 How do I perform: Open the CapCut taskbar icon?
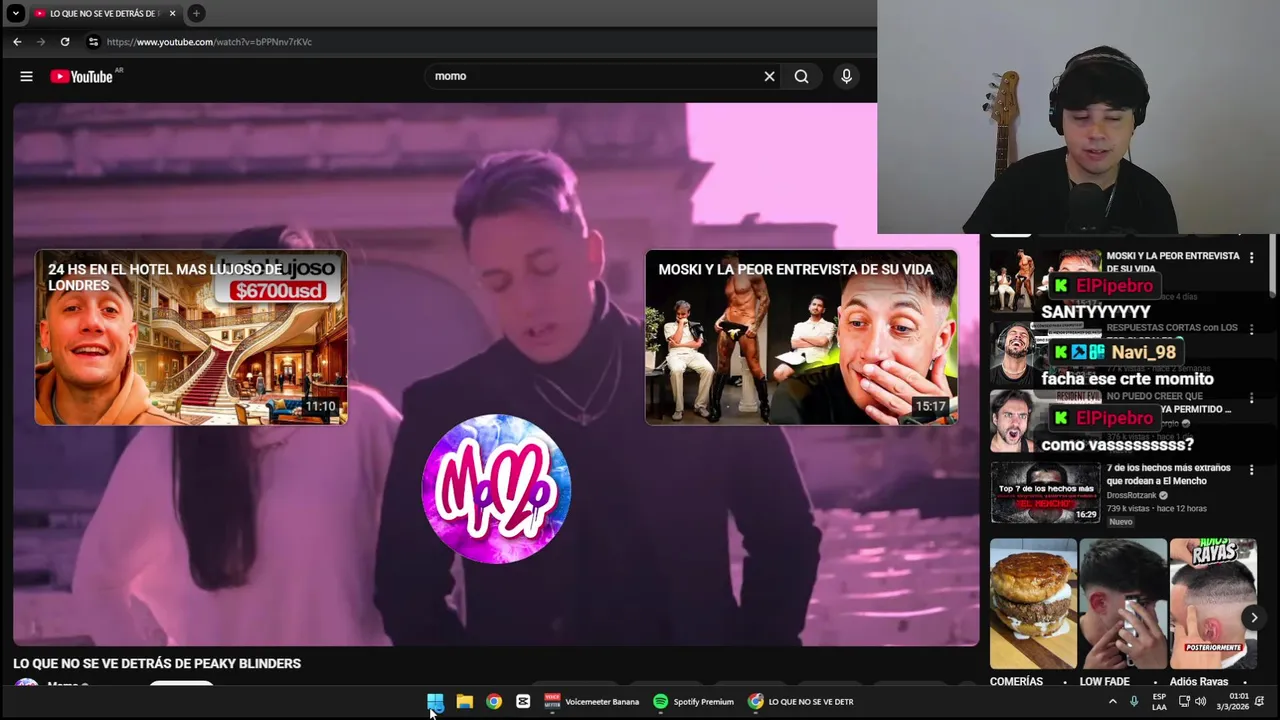tap(523, 701)
